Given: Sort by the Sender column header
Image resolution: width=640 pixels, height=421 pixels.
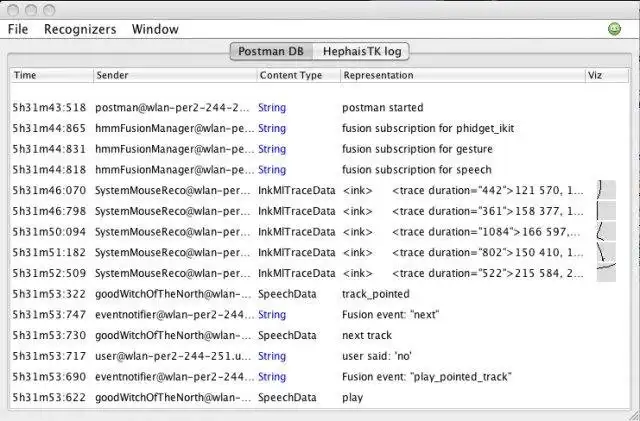Looking at the screenshot, I should pyautogui.click(x=175, y=75).
